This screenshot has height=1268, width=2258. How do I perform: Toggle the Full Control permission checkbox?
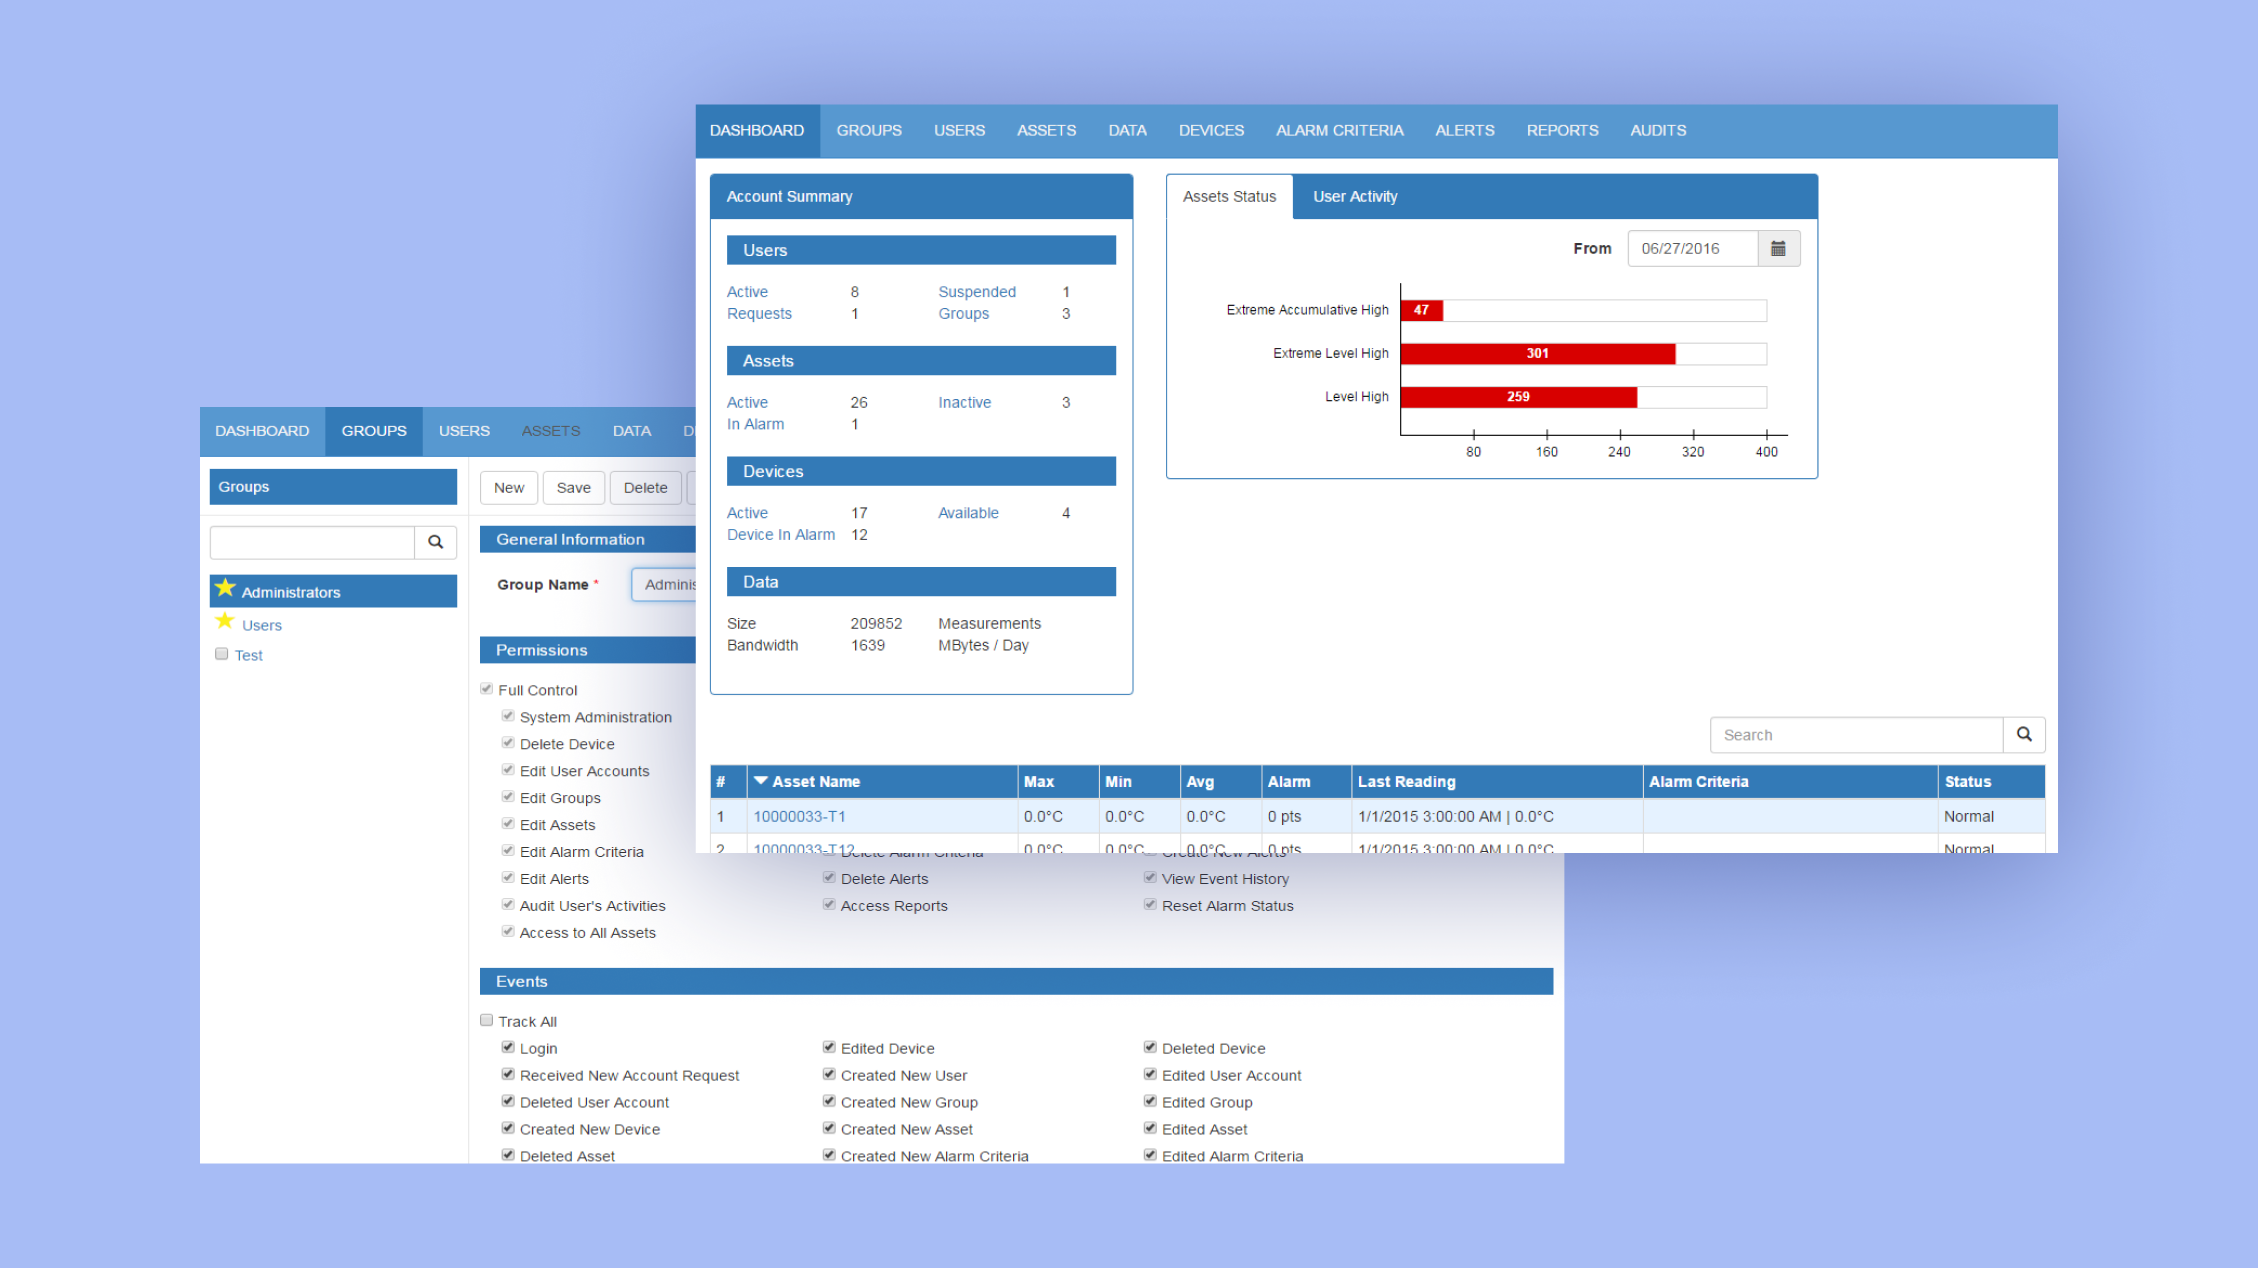point(487,689)
